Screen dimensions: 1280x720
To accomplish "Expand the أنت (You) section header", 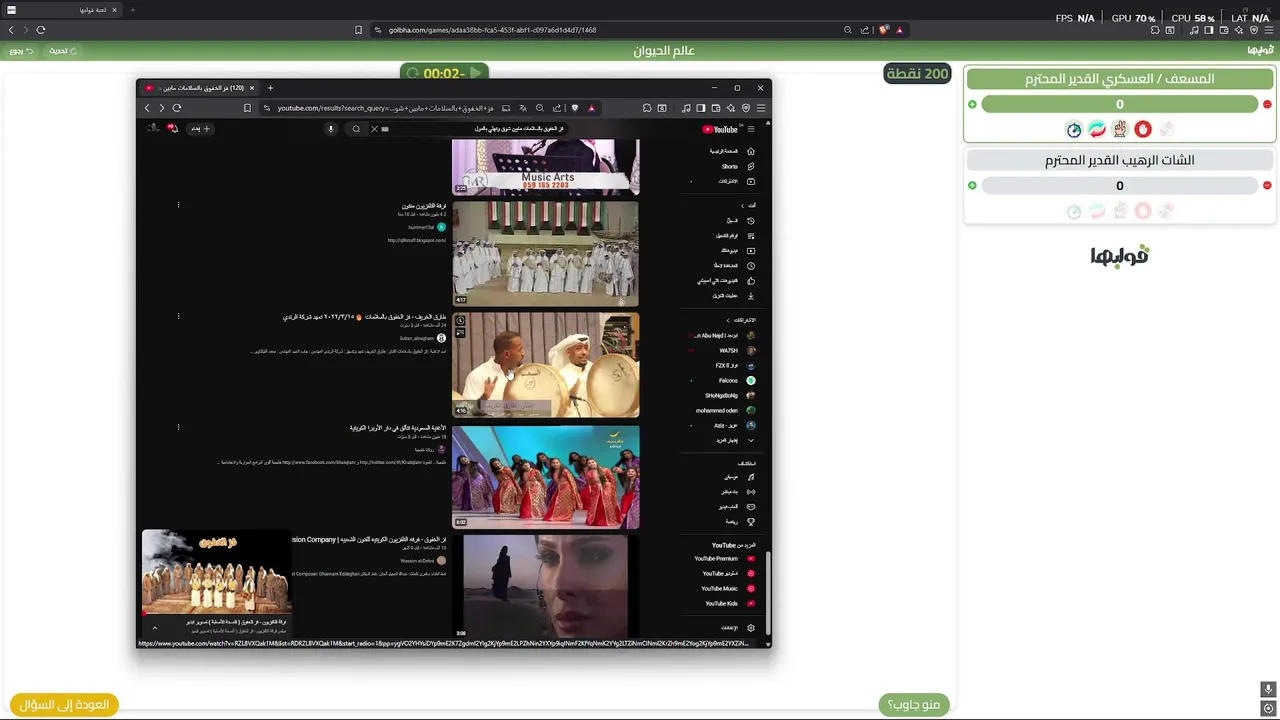I will [747, 205].
